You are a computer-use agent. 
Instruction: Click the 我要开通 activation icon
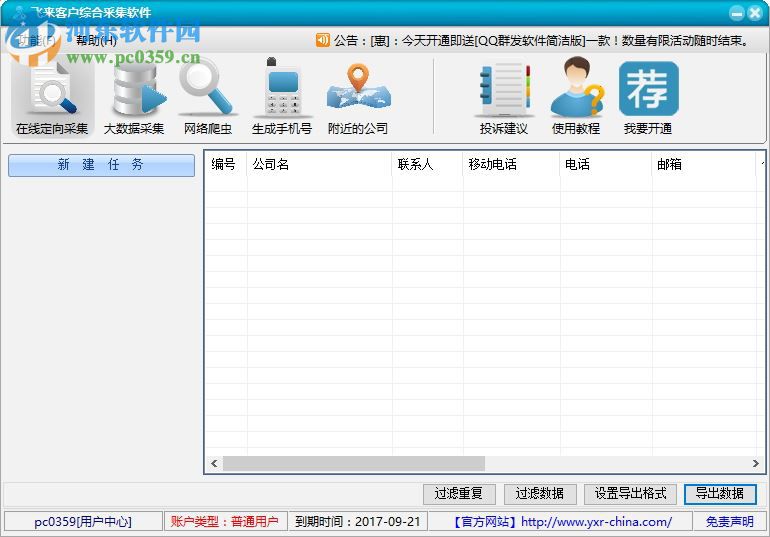(x=648, y=97)
